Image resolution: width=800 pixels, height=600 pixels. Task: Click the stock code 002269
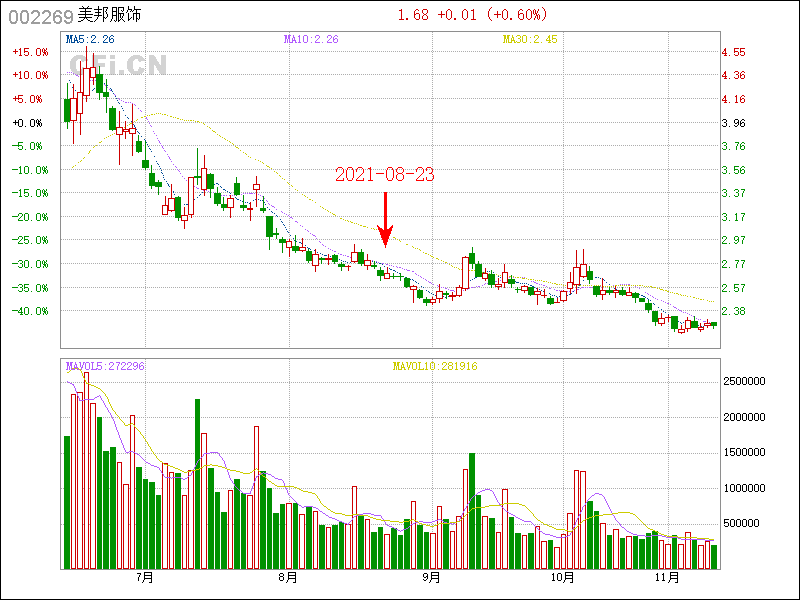(x=40, y=16)
